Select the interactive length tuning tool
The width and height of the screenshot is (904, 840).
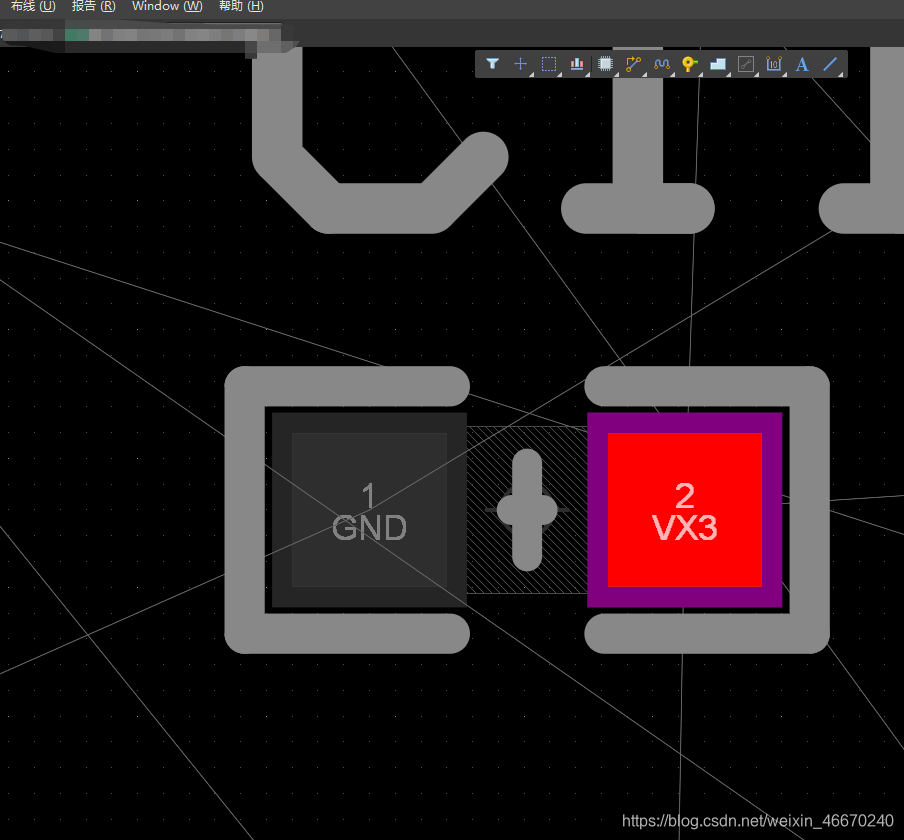(x=661, y=64)
